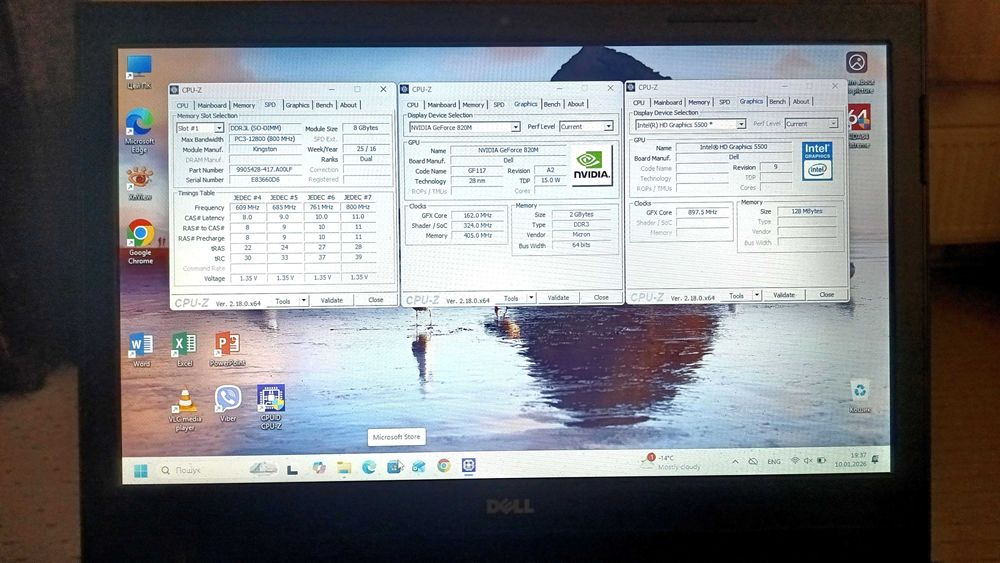Switch to Mainboard tab in SPD window
This screenshot has width=1000, height=563.
pyautogui.click(x=212, y=105)
